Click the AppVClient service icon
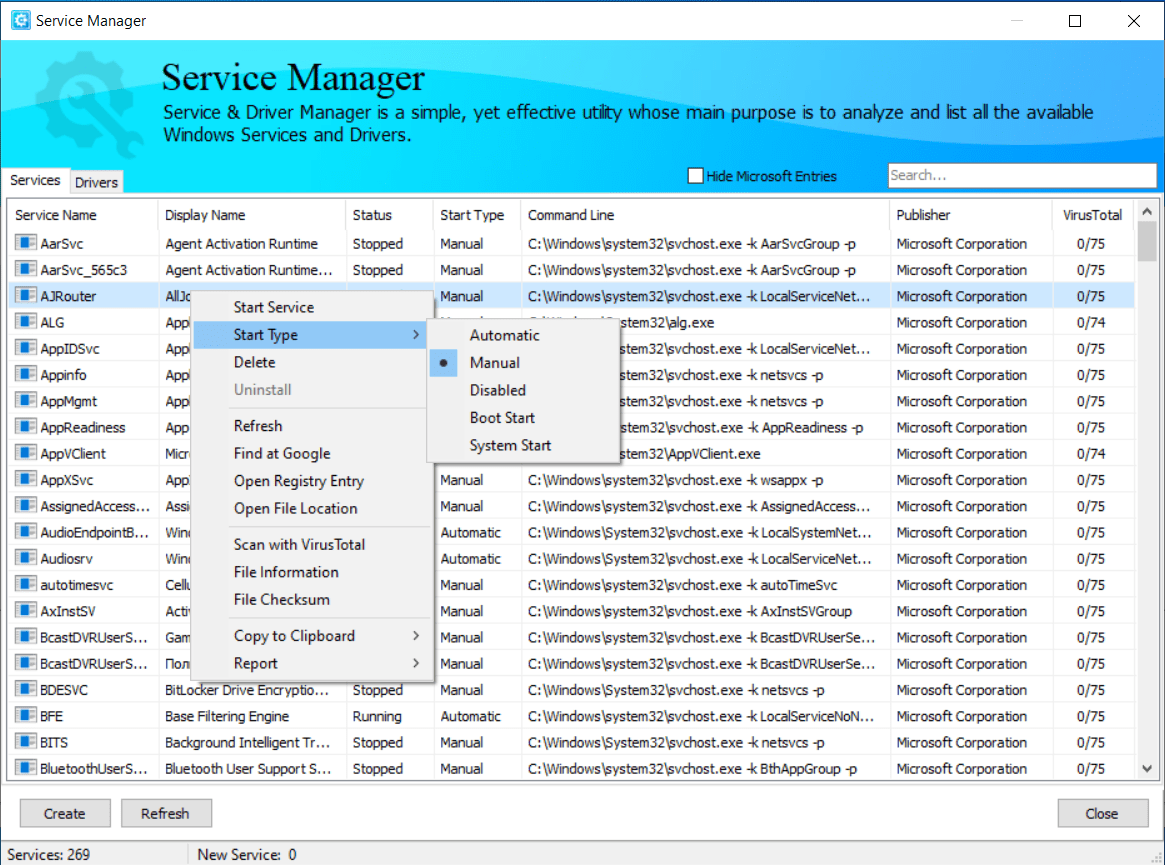 (26, 453)
